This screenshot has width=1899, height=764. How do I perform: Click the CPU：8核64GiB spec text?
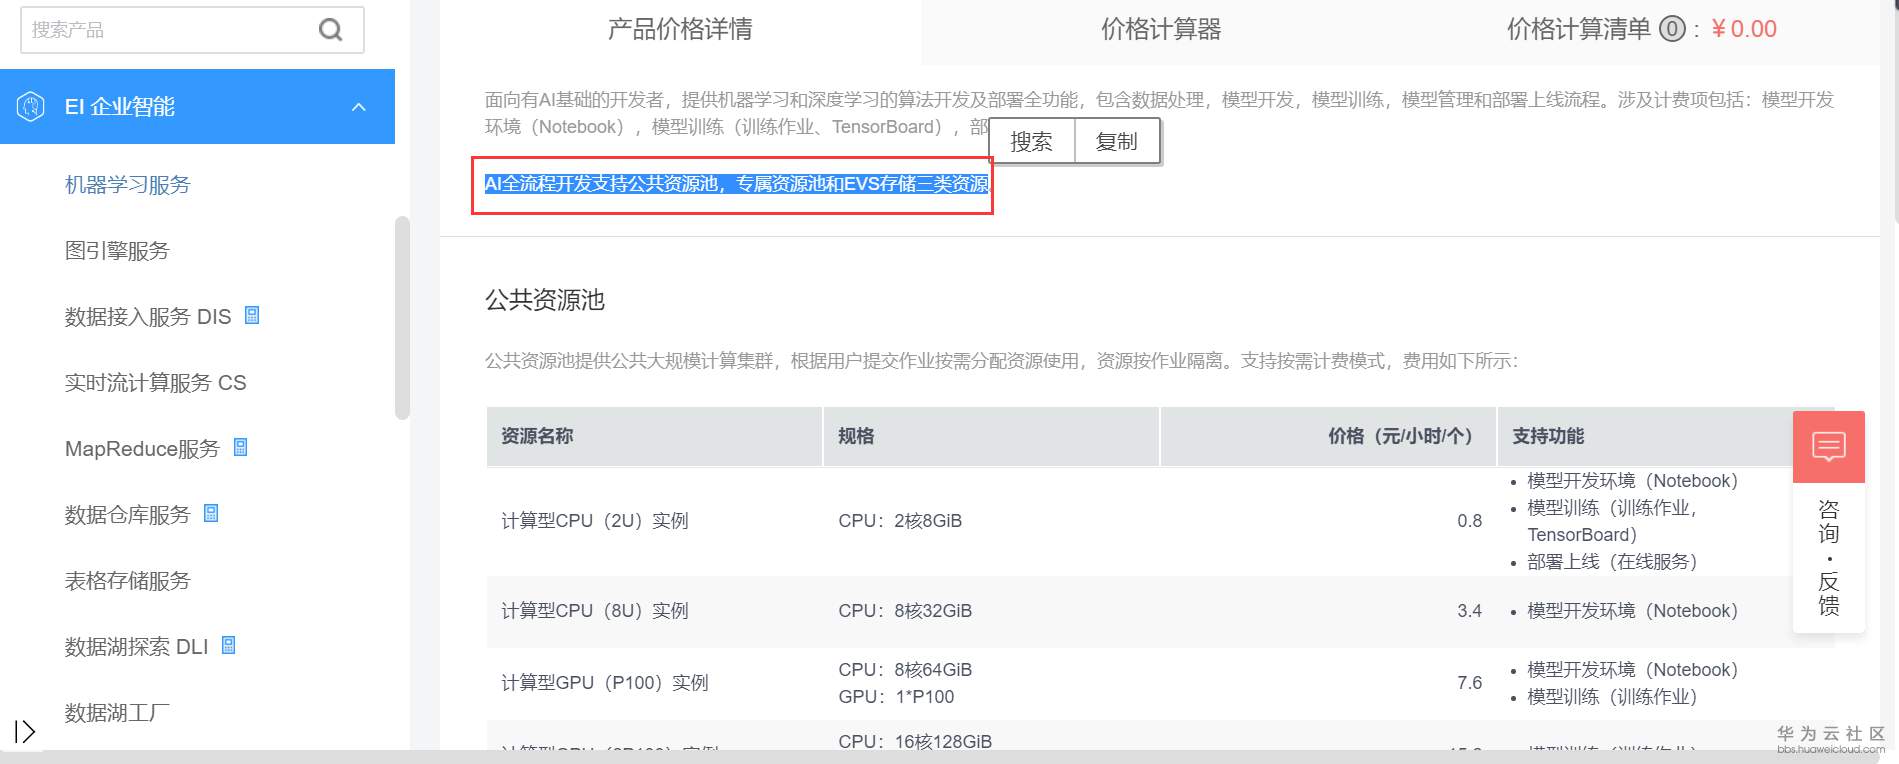coord(905,670)
